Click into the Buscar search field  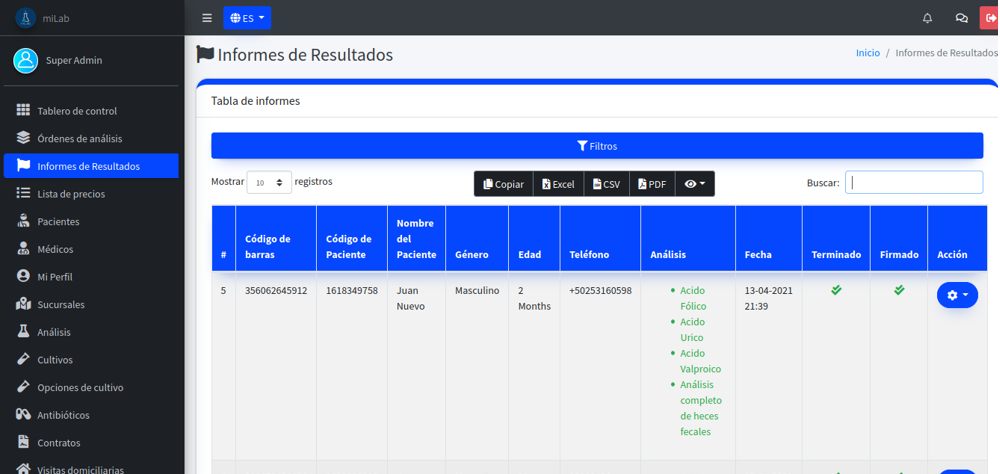913,182
